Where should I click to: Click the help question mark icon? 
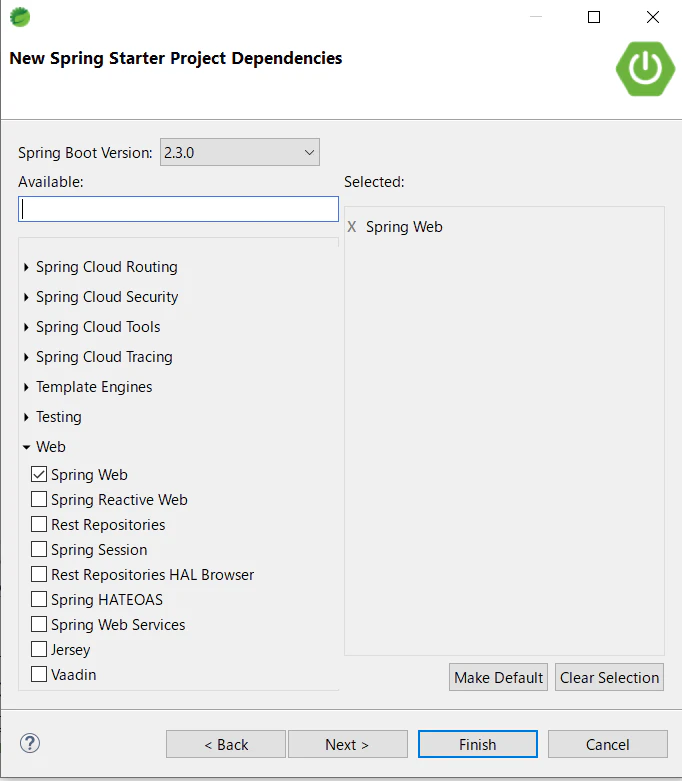click(30, 743)
